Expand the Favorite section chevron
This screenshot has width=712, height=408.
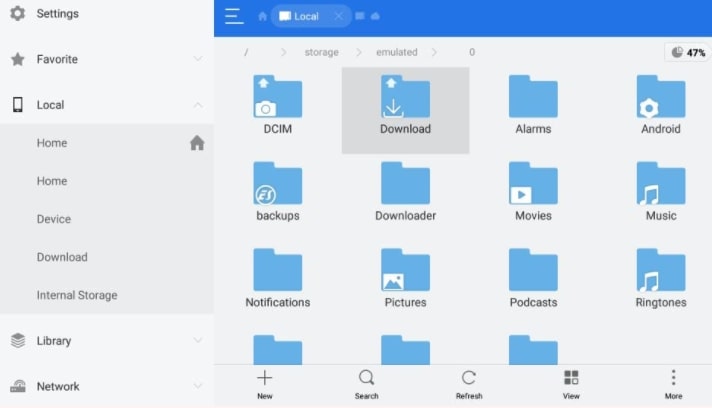(x=198, y=59)
